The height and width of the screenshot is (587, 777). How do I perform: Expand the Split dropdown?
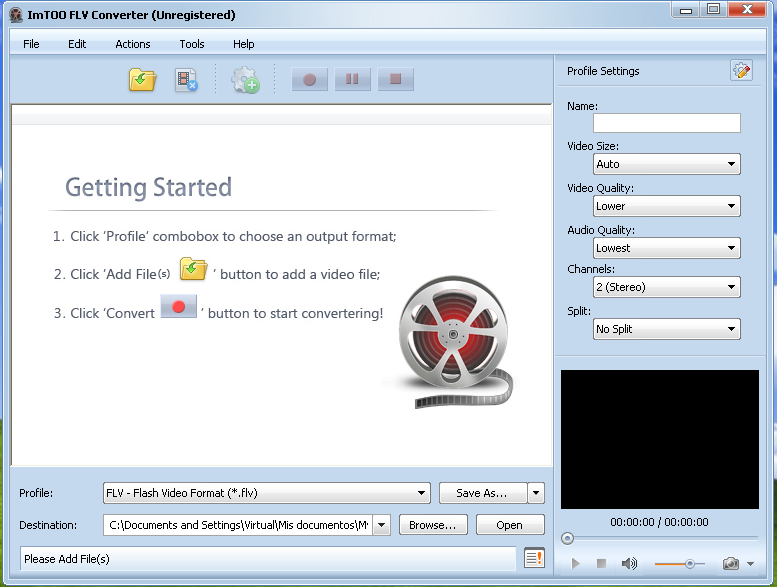[666, 329]
